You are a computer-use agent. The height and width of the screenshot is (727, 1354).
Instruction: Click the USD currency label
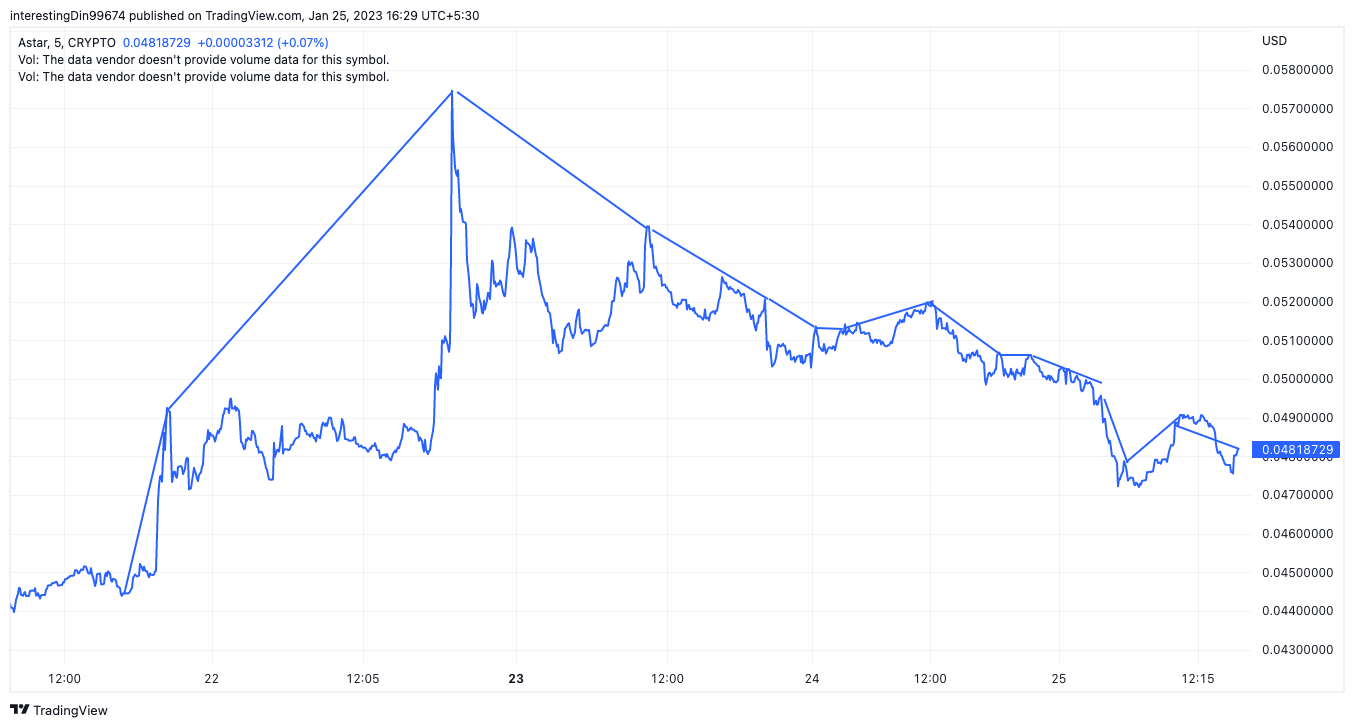[1274, 41]
